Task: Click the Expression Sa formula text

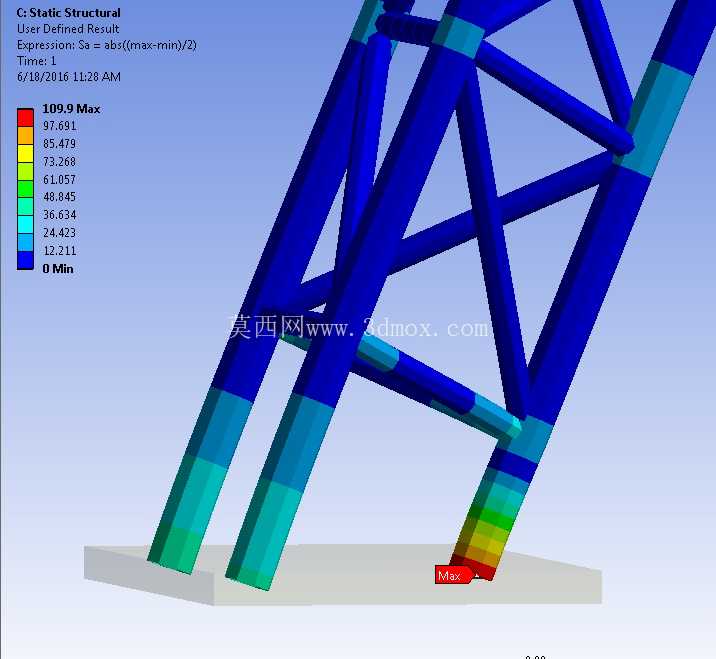Action: 107,45
